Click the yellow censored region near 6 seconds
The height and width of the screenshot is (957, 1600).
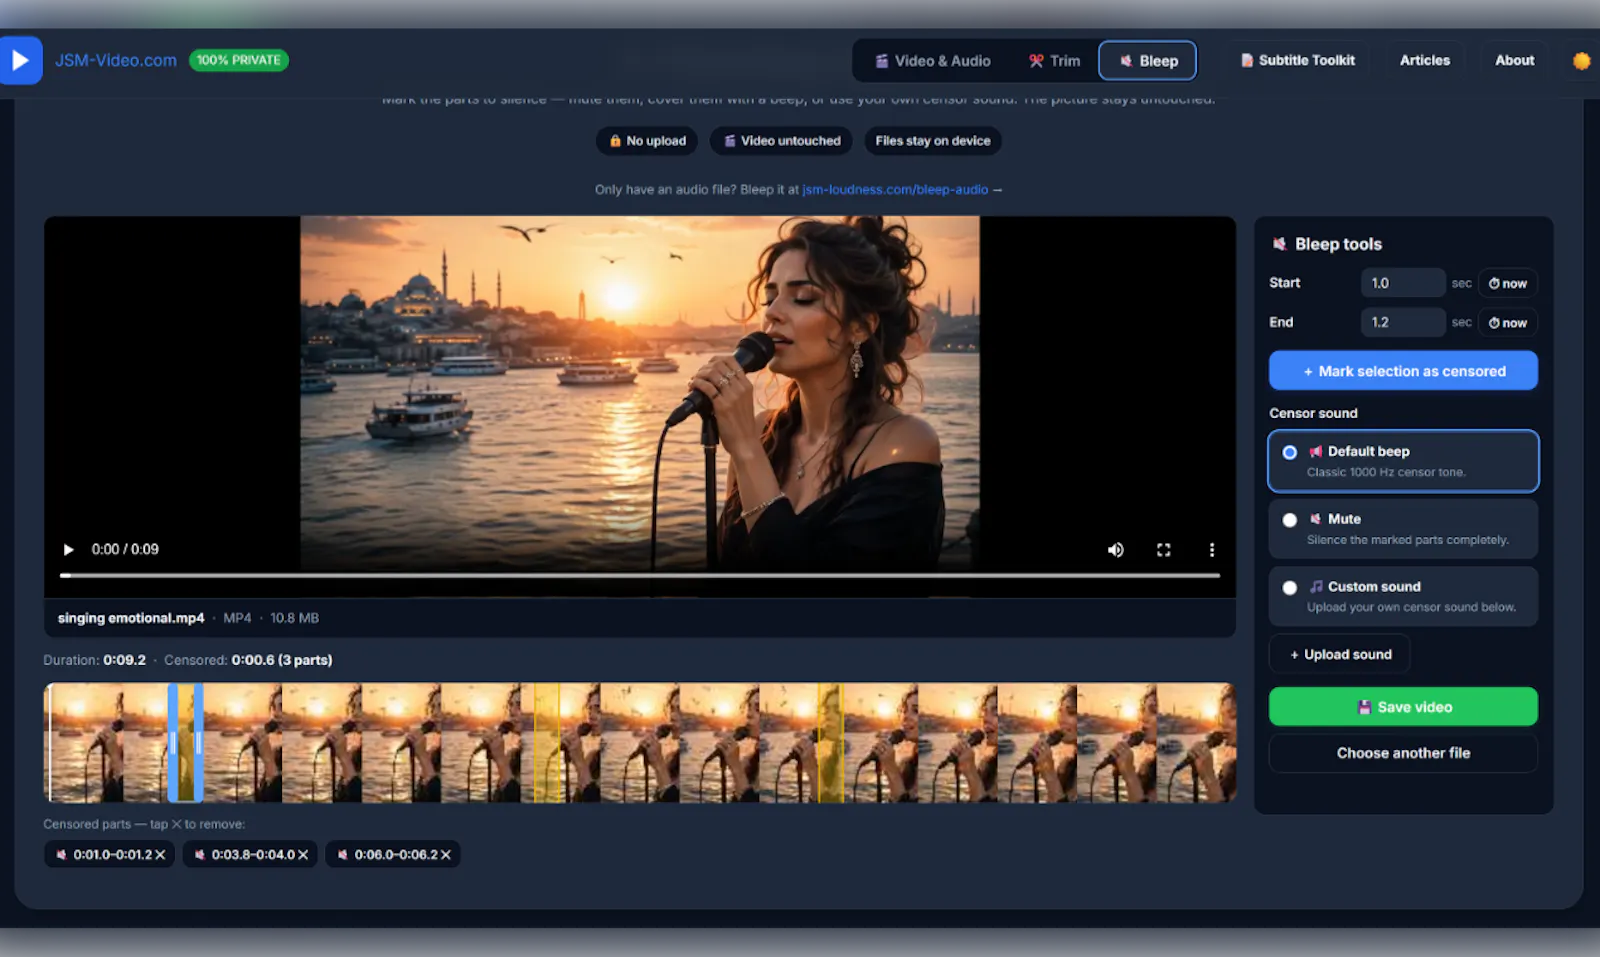tap(831, 742)
